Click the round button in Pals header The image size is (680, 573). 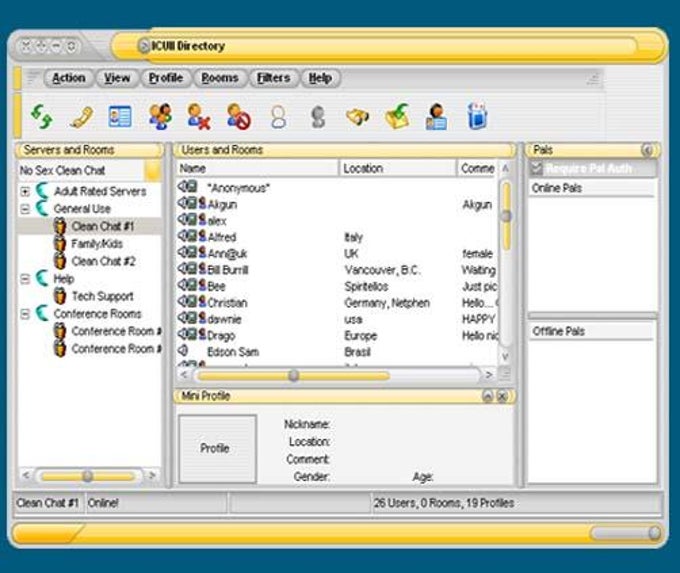[x=647, y=150]
